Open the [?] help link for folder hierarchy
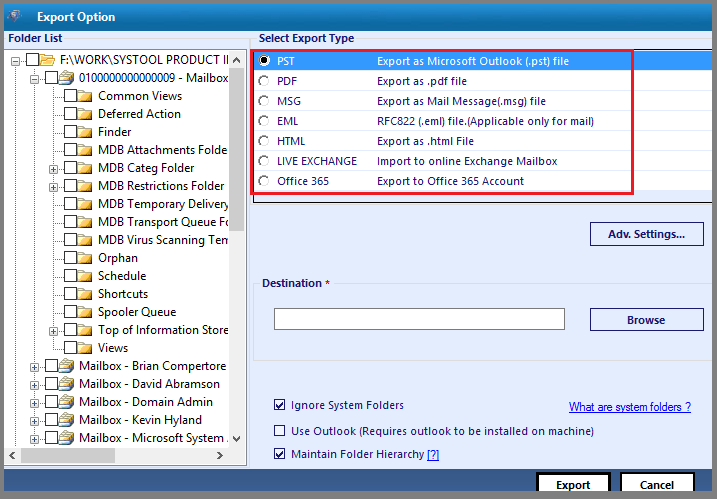The width and height of the screenshot is (717, 499). [x=433, y=454]
